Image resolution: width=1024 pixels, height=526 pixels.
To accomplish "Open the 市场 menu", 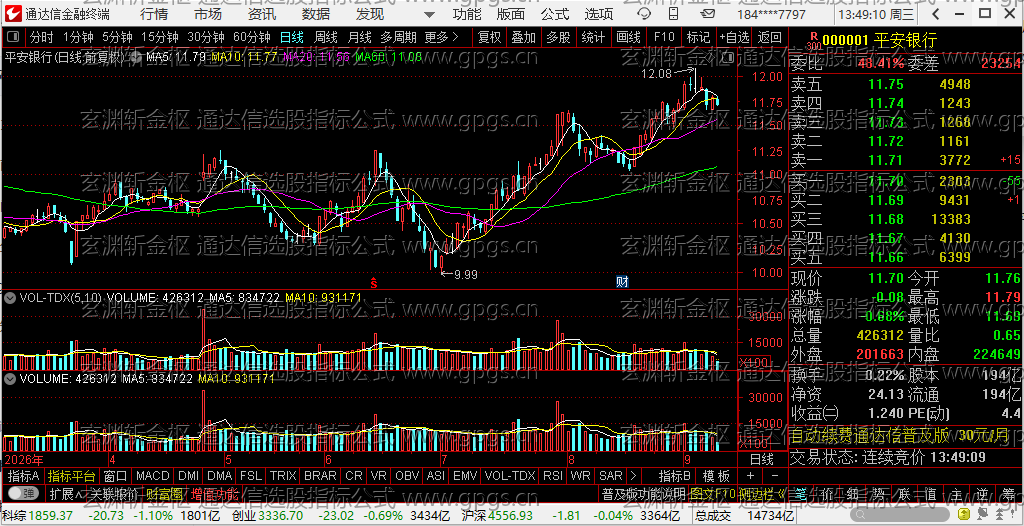I will [208, 14].
